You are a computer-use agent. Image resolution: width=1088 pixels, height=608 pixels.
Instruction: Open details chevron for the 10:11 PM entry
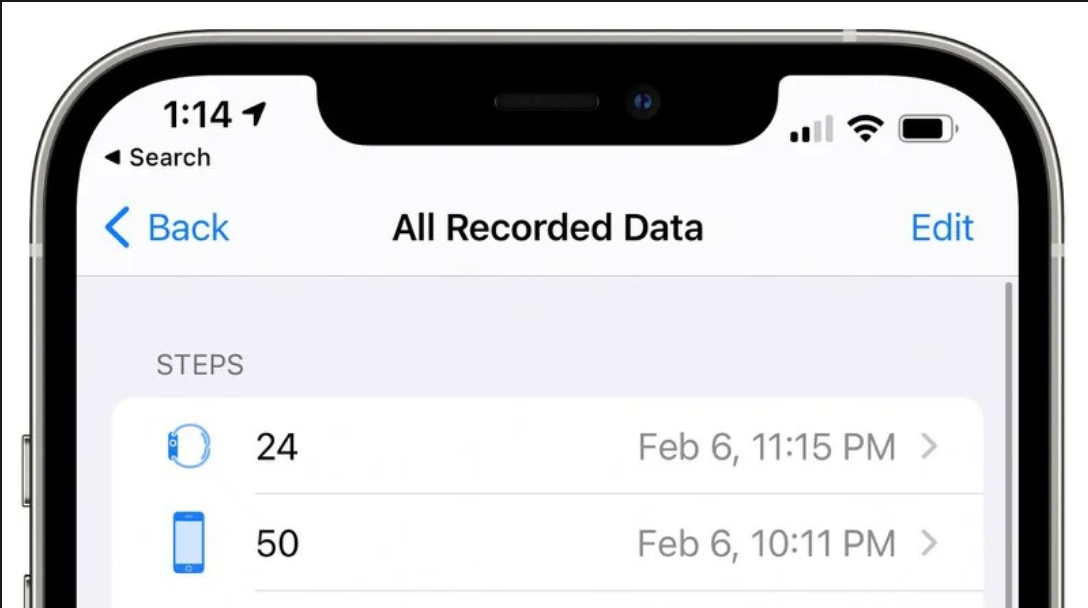[x=929, y=543]
